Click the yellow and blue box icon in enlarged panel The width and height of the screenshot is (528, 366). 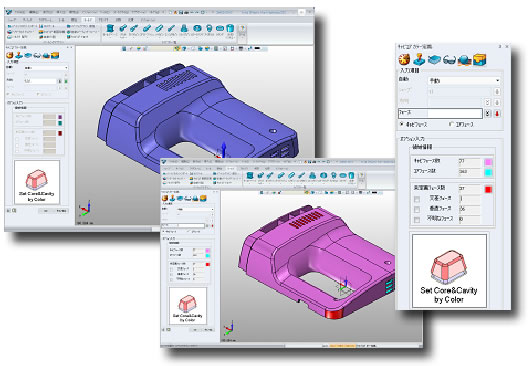(479, 60)
